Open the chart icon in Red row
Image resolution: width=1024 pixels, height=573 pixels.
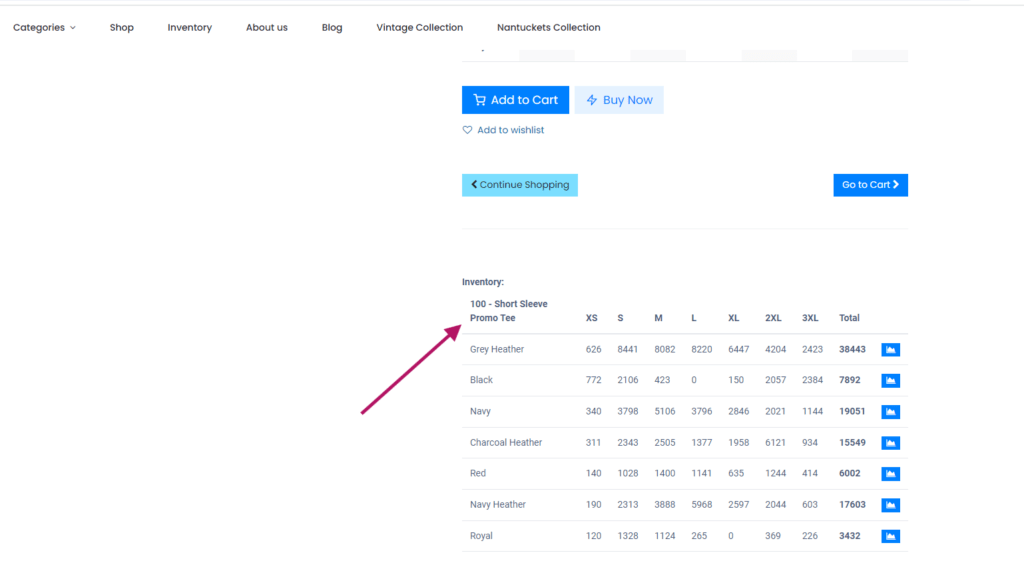890,474
